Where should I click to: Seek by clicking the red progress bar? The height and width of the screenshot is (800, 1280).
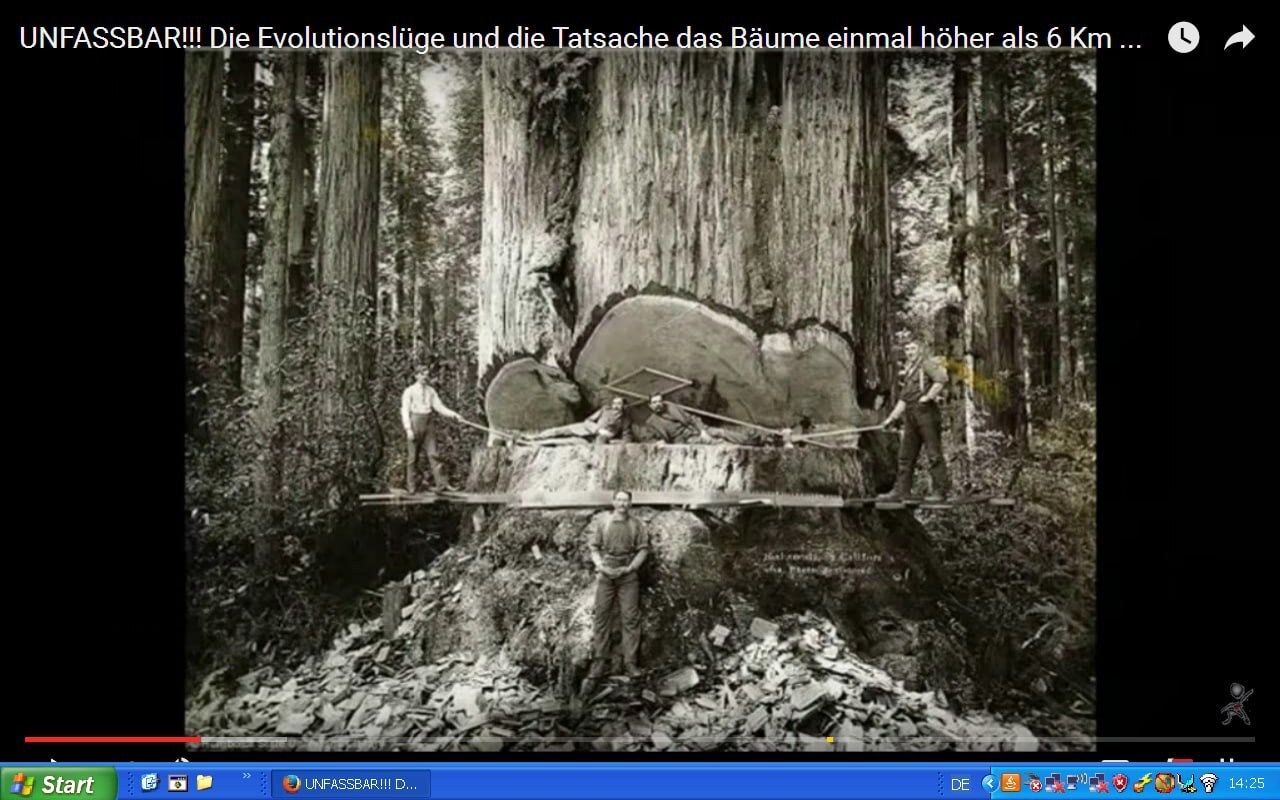click(x=110, y=739)
